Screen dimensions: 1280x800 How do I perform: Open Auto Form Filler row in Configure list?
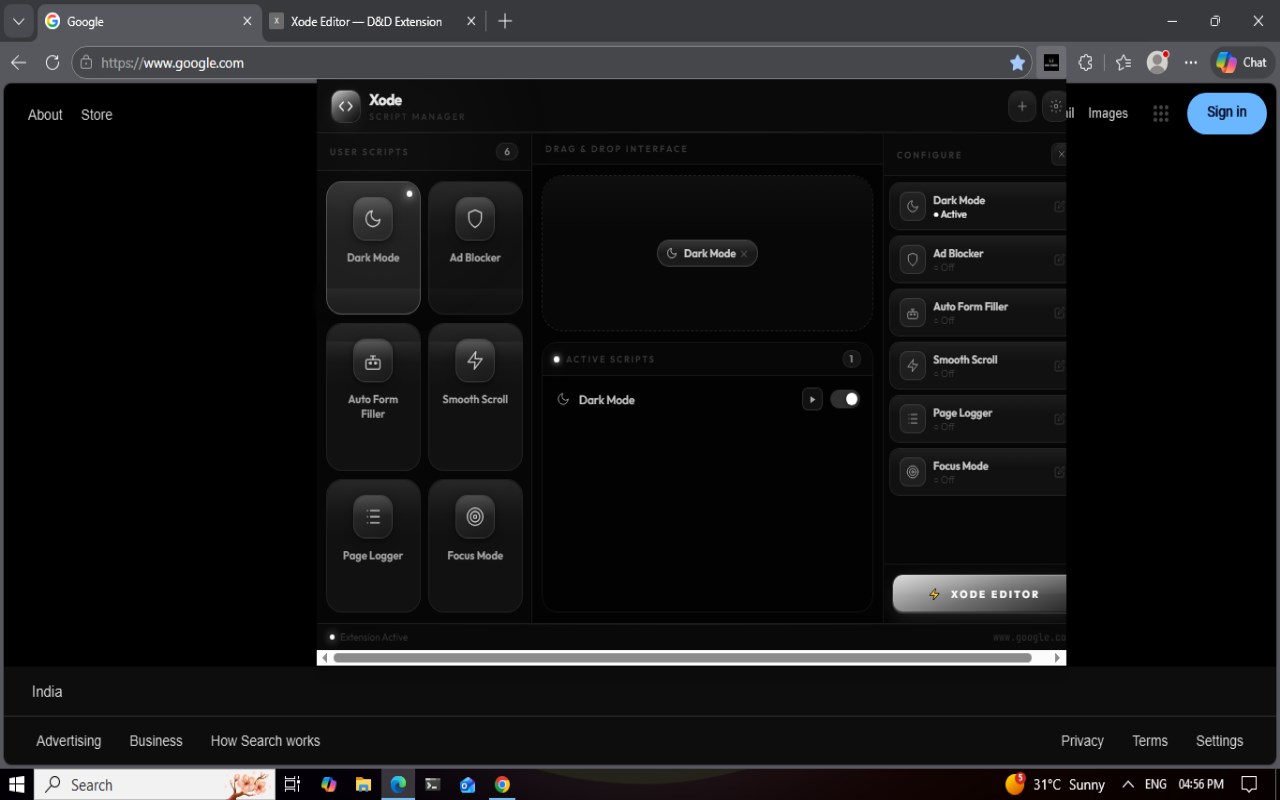978,313
